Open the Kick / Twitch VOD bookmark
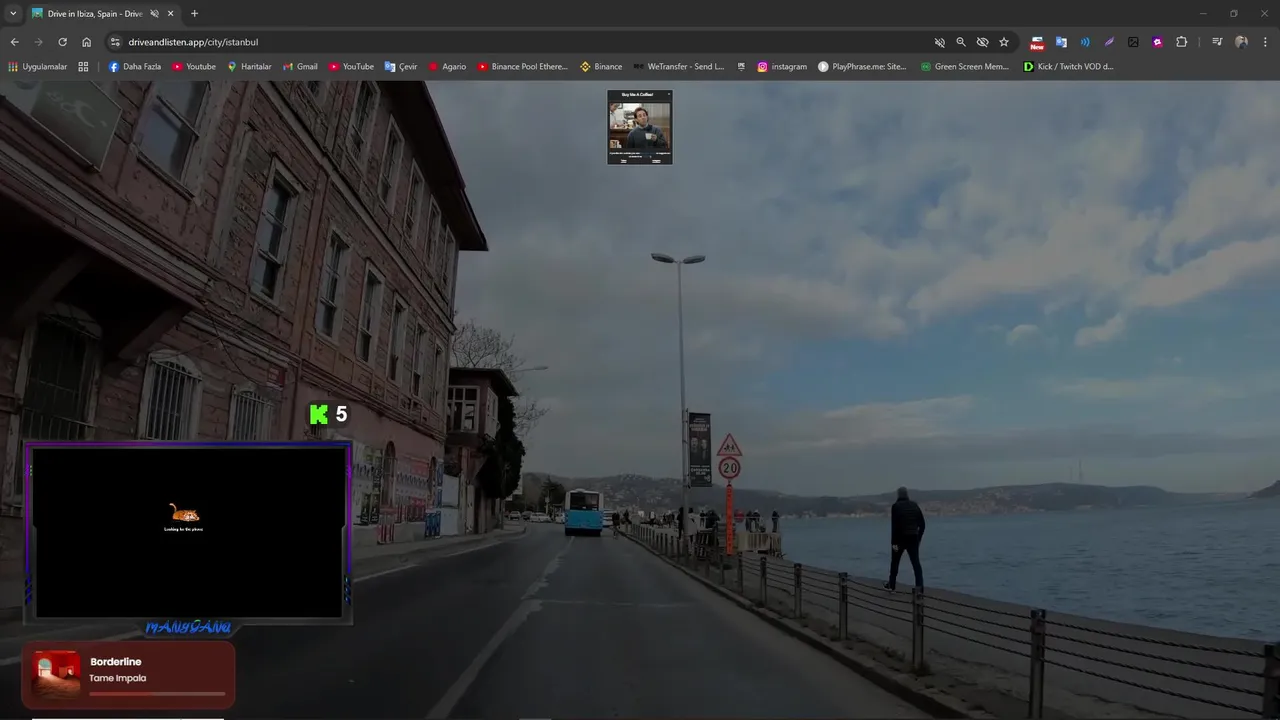The width and height of the screenshot is (1280, 720). click(1068, 67)
